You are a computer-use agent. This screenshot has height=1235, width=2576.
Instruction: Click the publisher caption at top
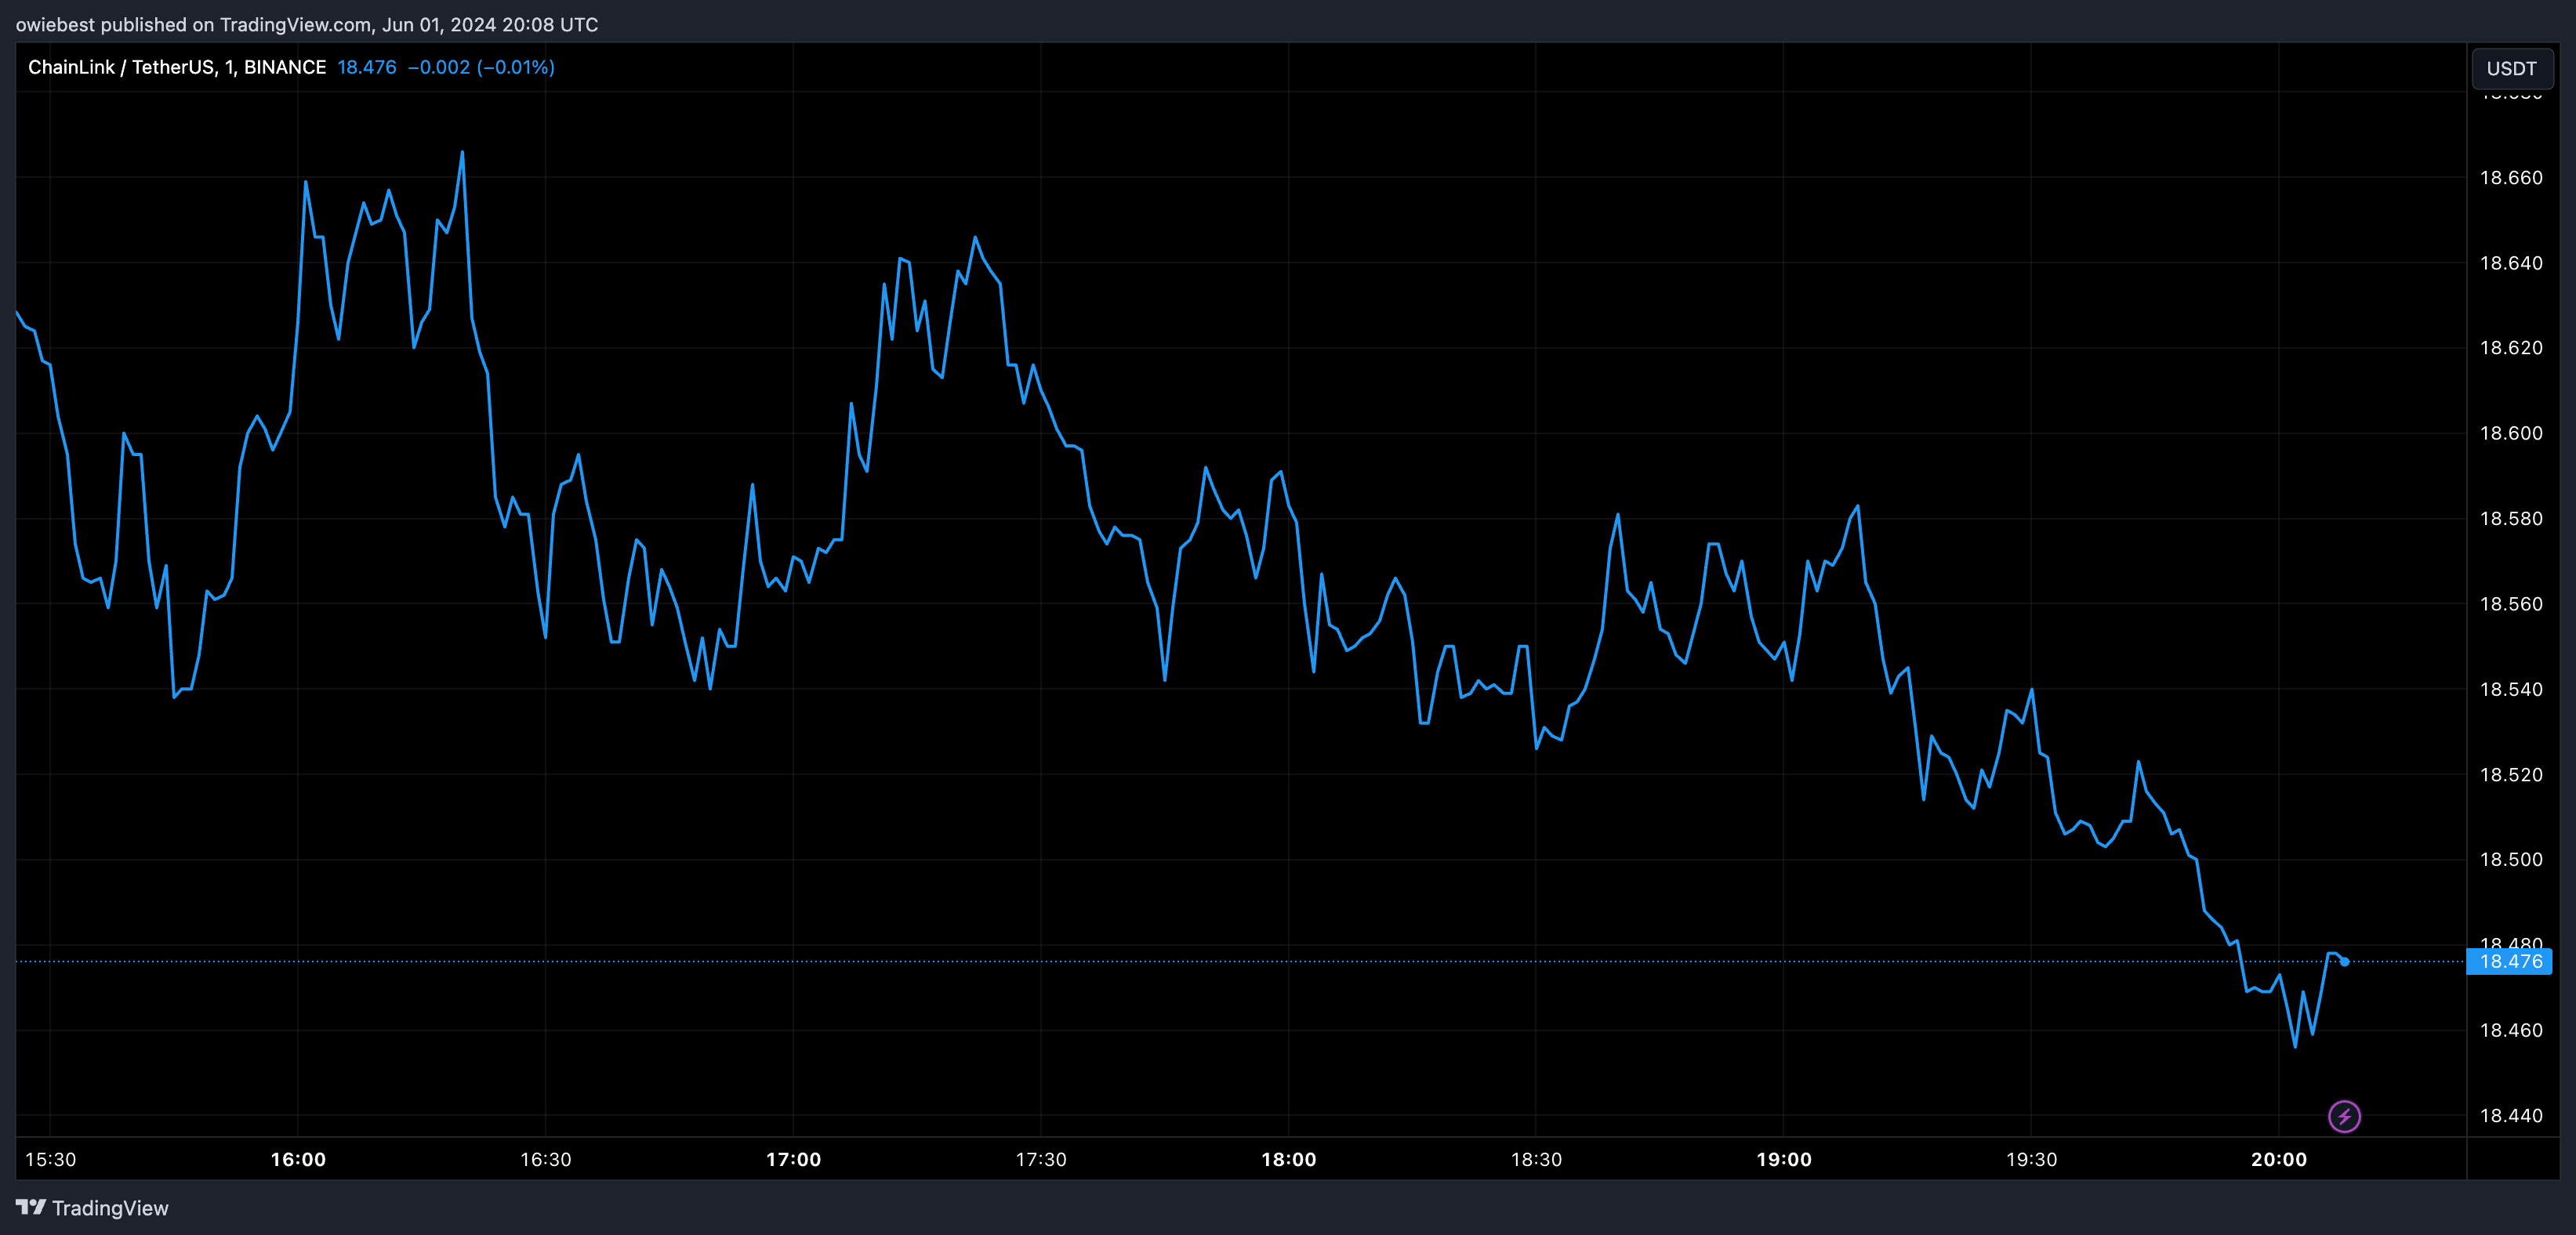(307, 24)
